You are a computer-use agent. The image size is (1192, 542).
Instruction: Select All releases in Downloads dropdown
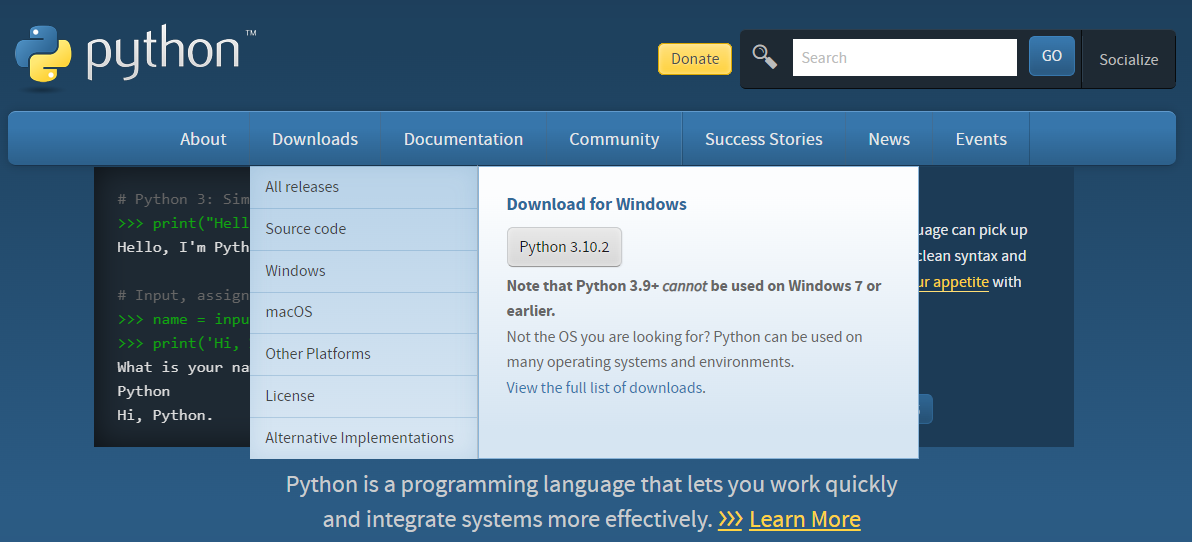click(x=363, y=187)
